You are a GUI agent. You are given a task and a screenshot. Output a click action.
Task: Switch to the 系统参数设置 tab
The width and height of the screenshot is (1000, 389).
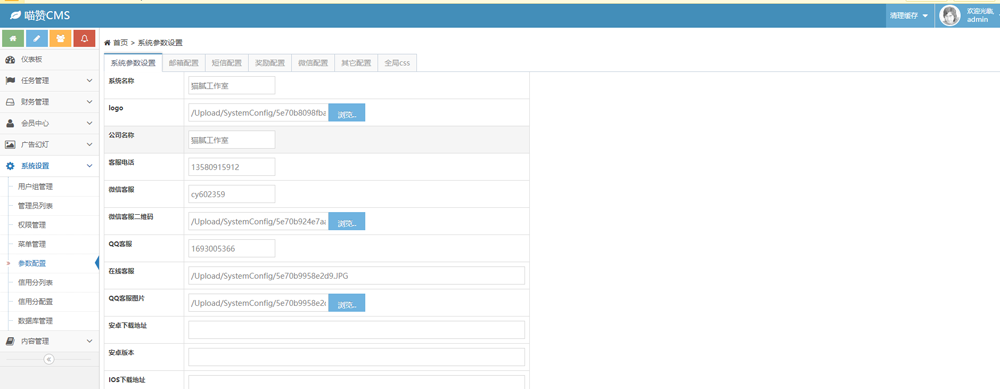pyautogui.click(x=133, y=63)
